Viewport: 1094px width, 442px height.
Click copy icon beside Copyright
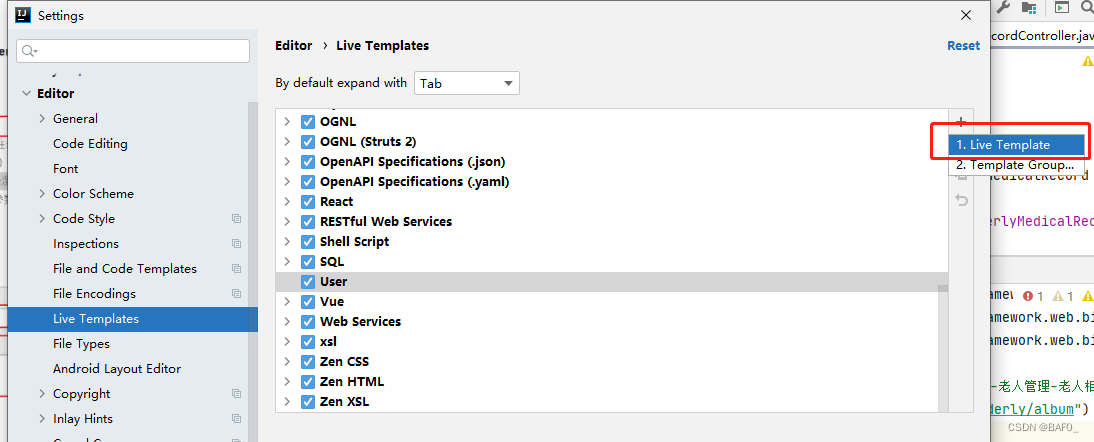237,394
